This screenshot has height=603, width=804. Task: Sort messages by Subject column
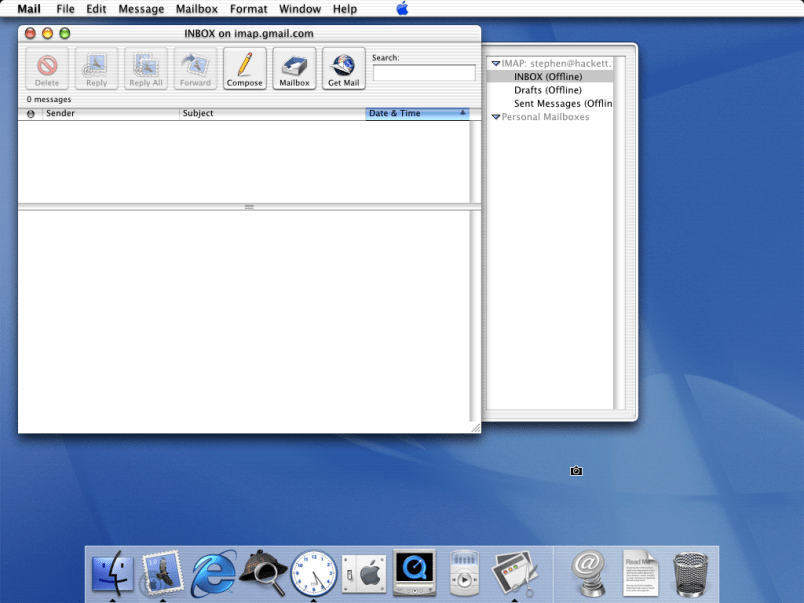coord(272,113)
